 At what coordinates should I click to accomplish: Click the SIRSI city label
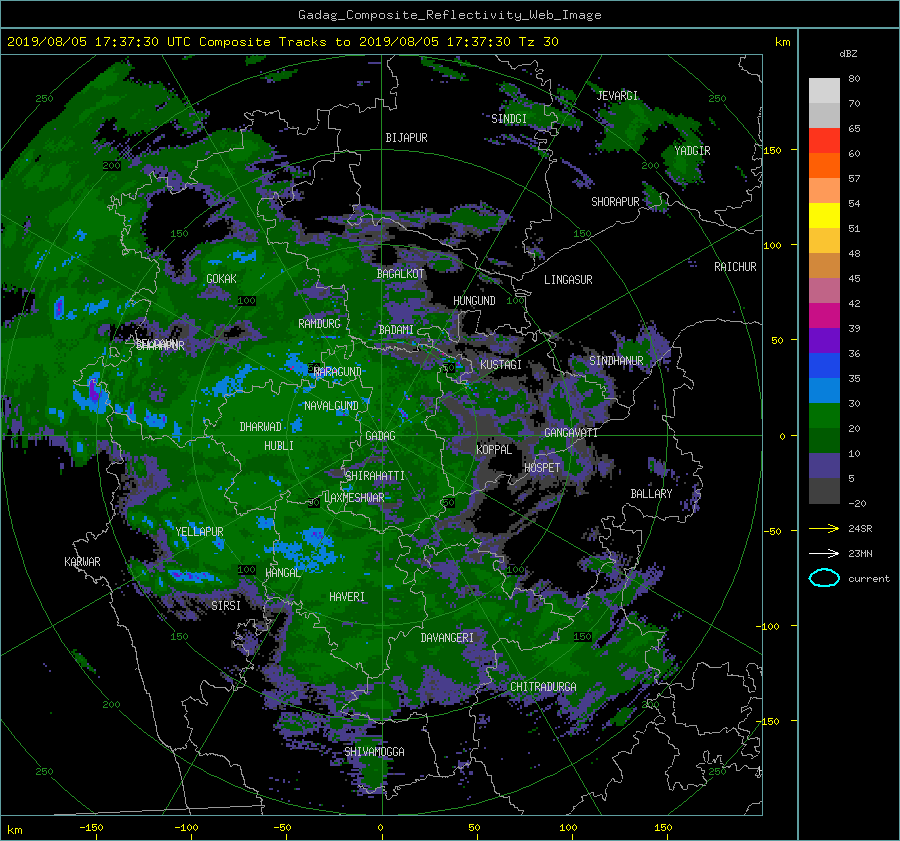point(226,606)
